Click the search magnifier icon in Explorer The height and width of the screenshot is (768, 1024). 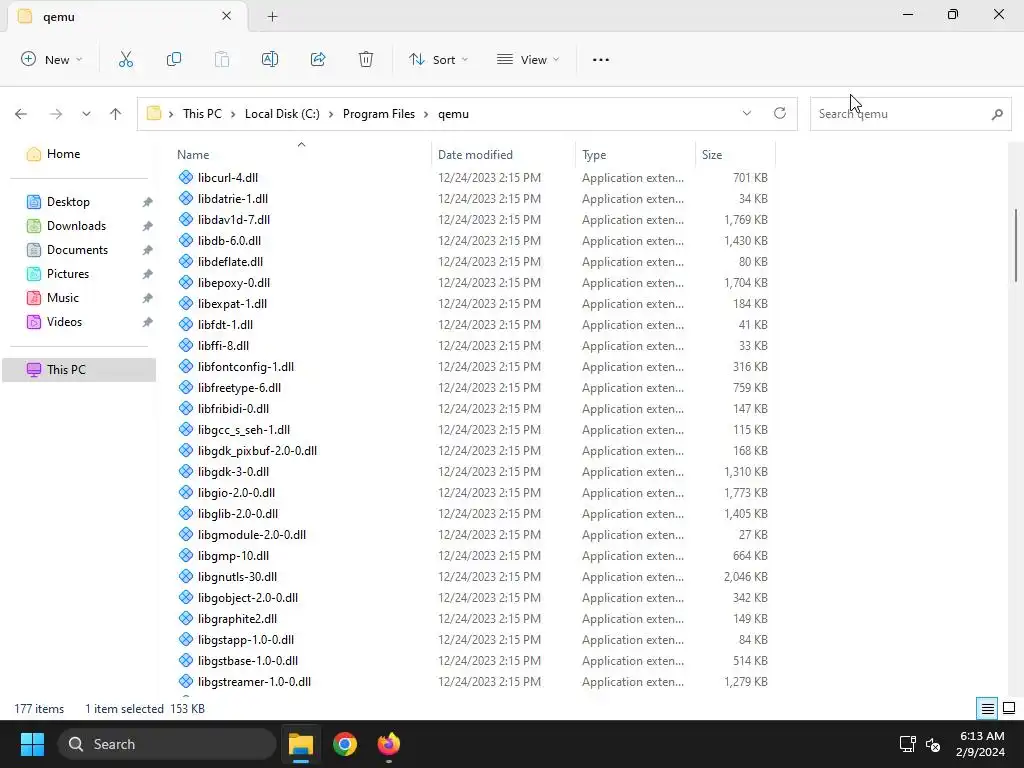click(x=997, y=114)
